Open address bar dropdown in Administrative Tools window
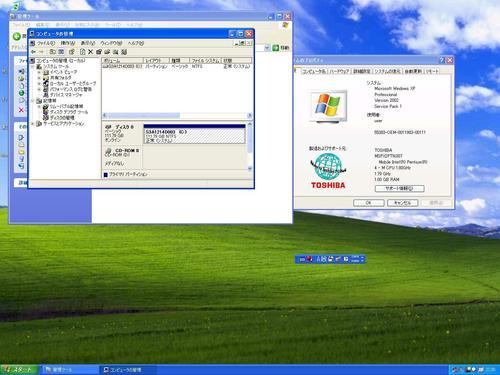Image resolution: width=500 pixels, height=375 pixels. tap(267, 48)
